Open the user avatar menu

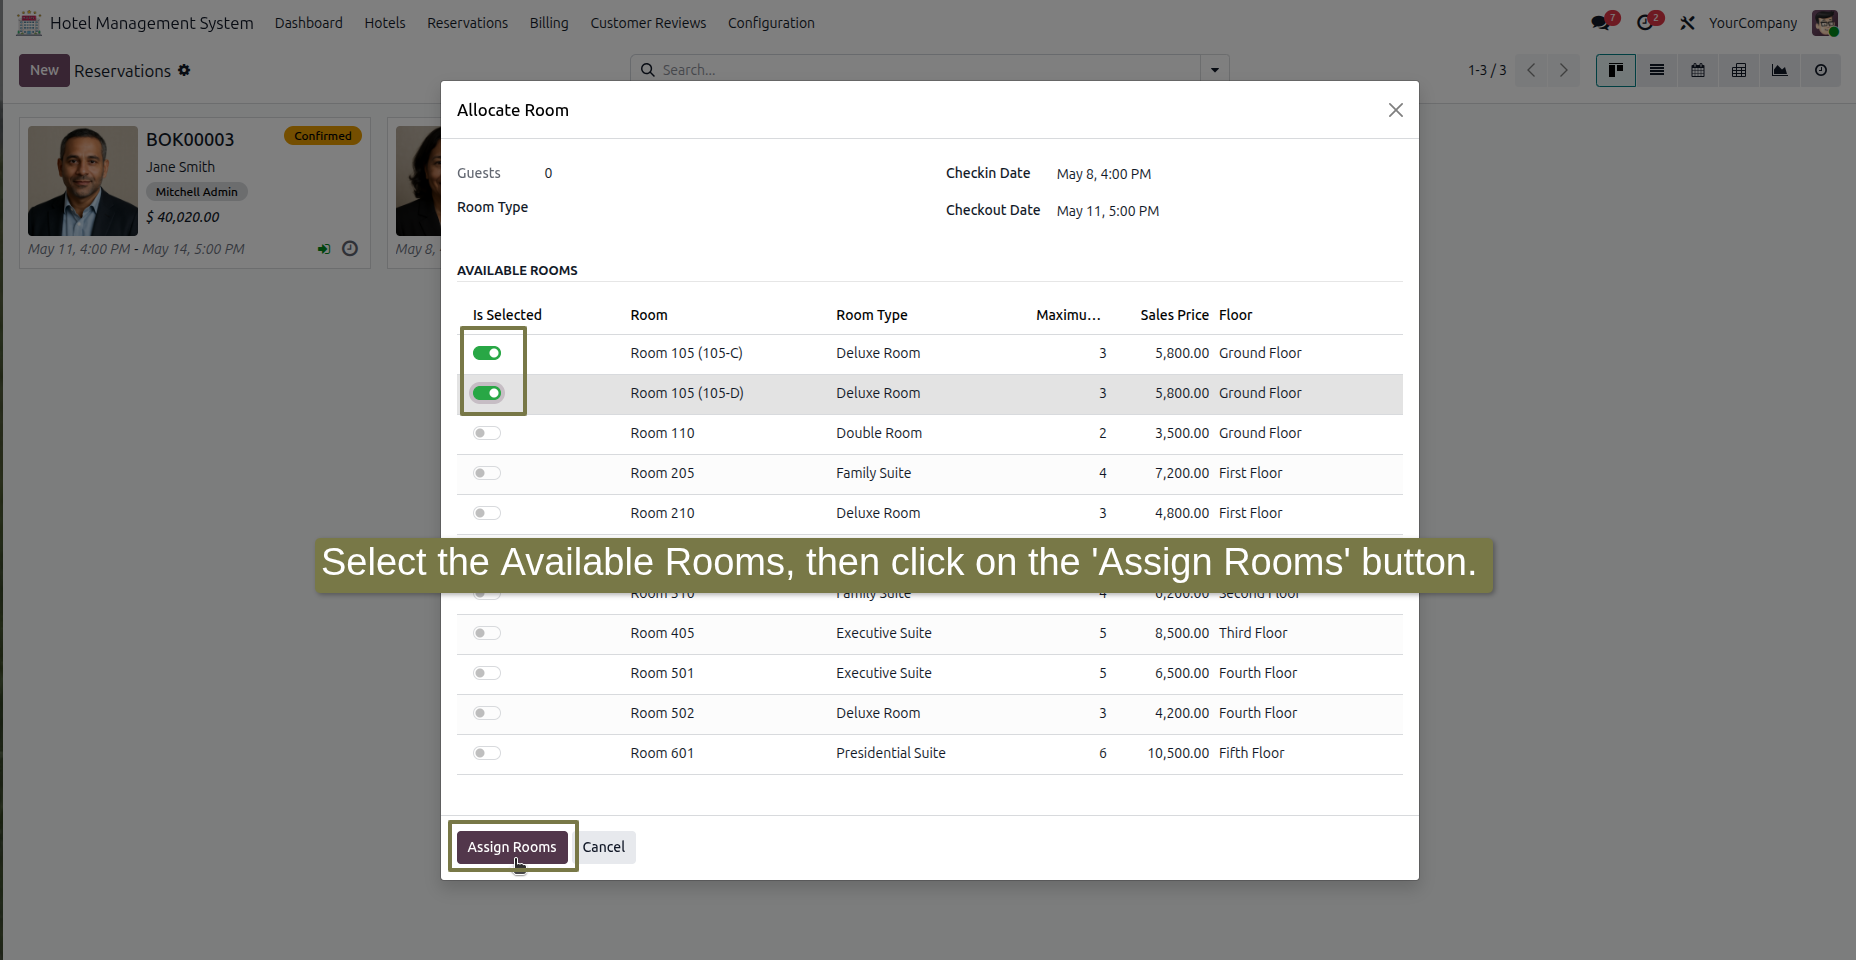click(x=1825, y=22)
